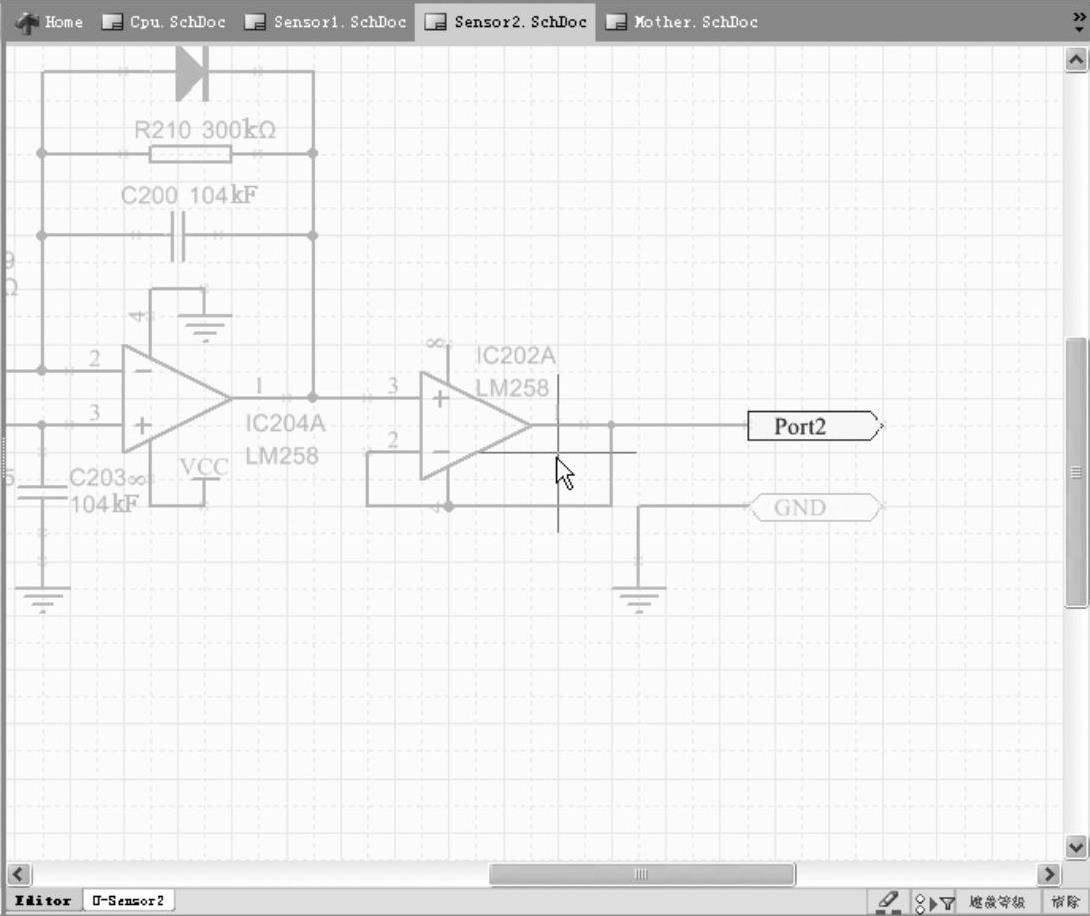Select the Sensor2.SchDoc tab
The image size is (1090, 916).
(505, 22)
